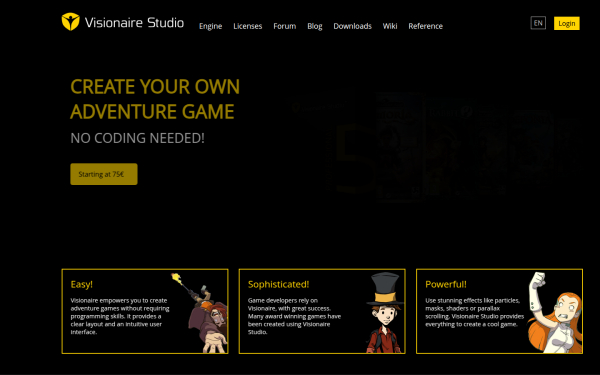Viewport: 600px width, 375px height.
Task: Click the CREATE YOUR OWN ADVENTURE GAME headline
Action: (155, 99)
